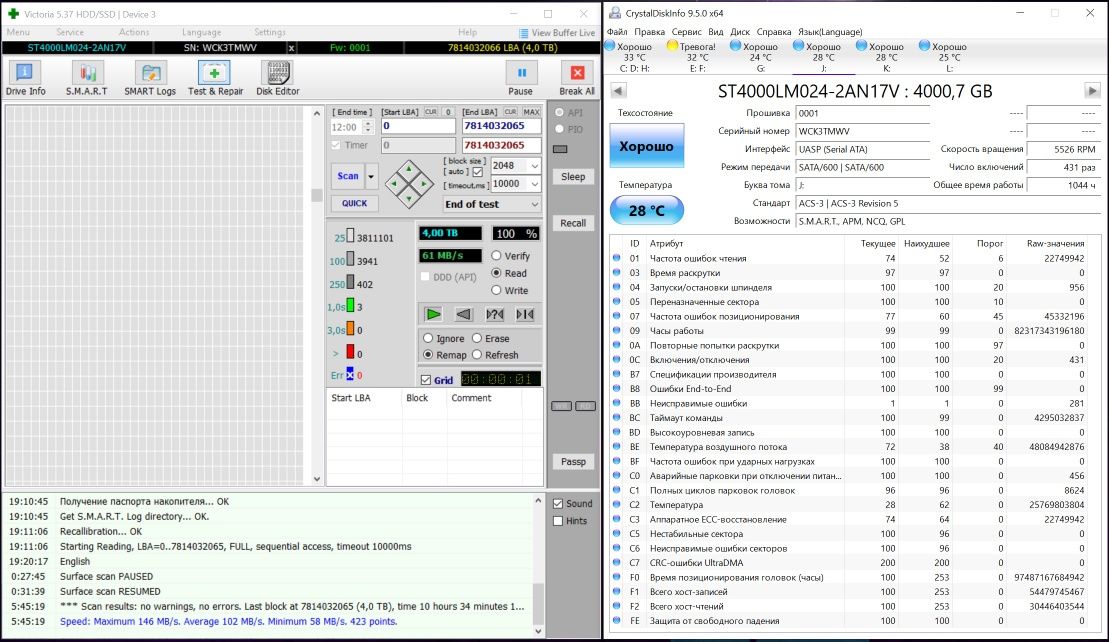Select the Write radio button
This screenshot has height=642, width=1109.
click(x=497, y=291)
